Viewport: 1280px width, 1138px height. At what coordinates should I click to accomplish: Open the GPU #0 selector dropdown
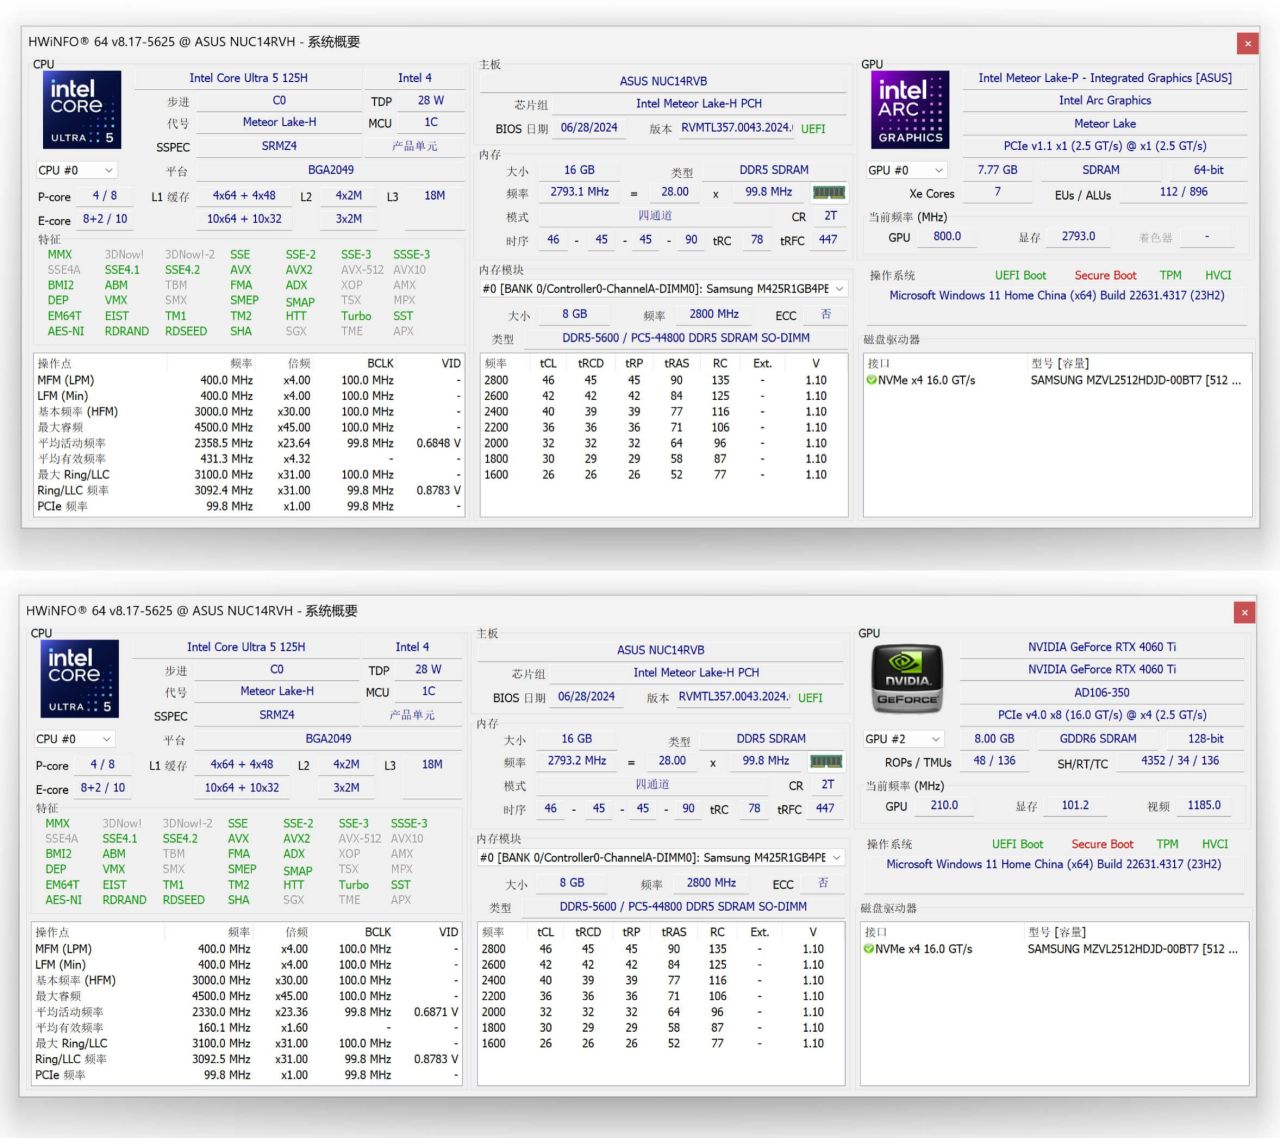(x=906, y=170)
